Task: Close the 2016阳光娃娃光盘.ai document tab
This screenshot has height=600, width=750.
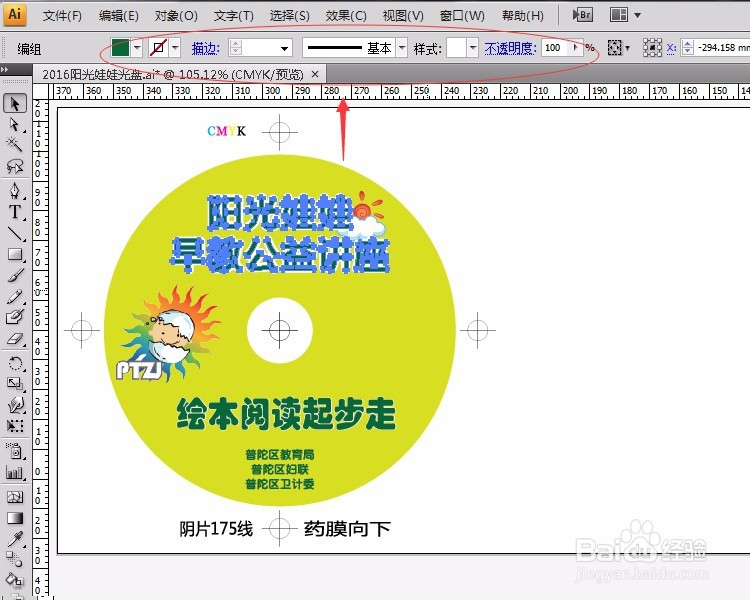Action: (315, 74)
